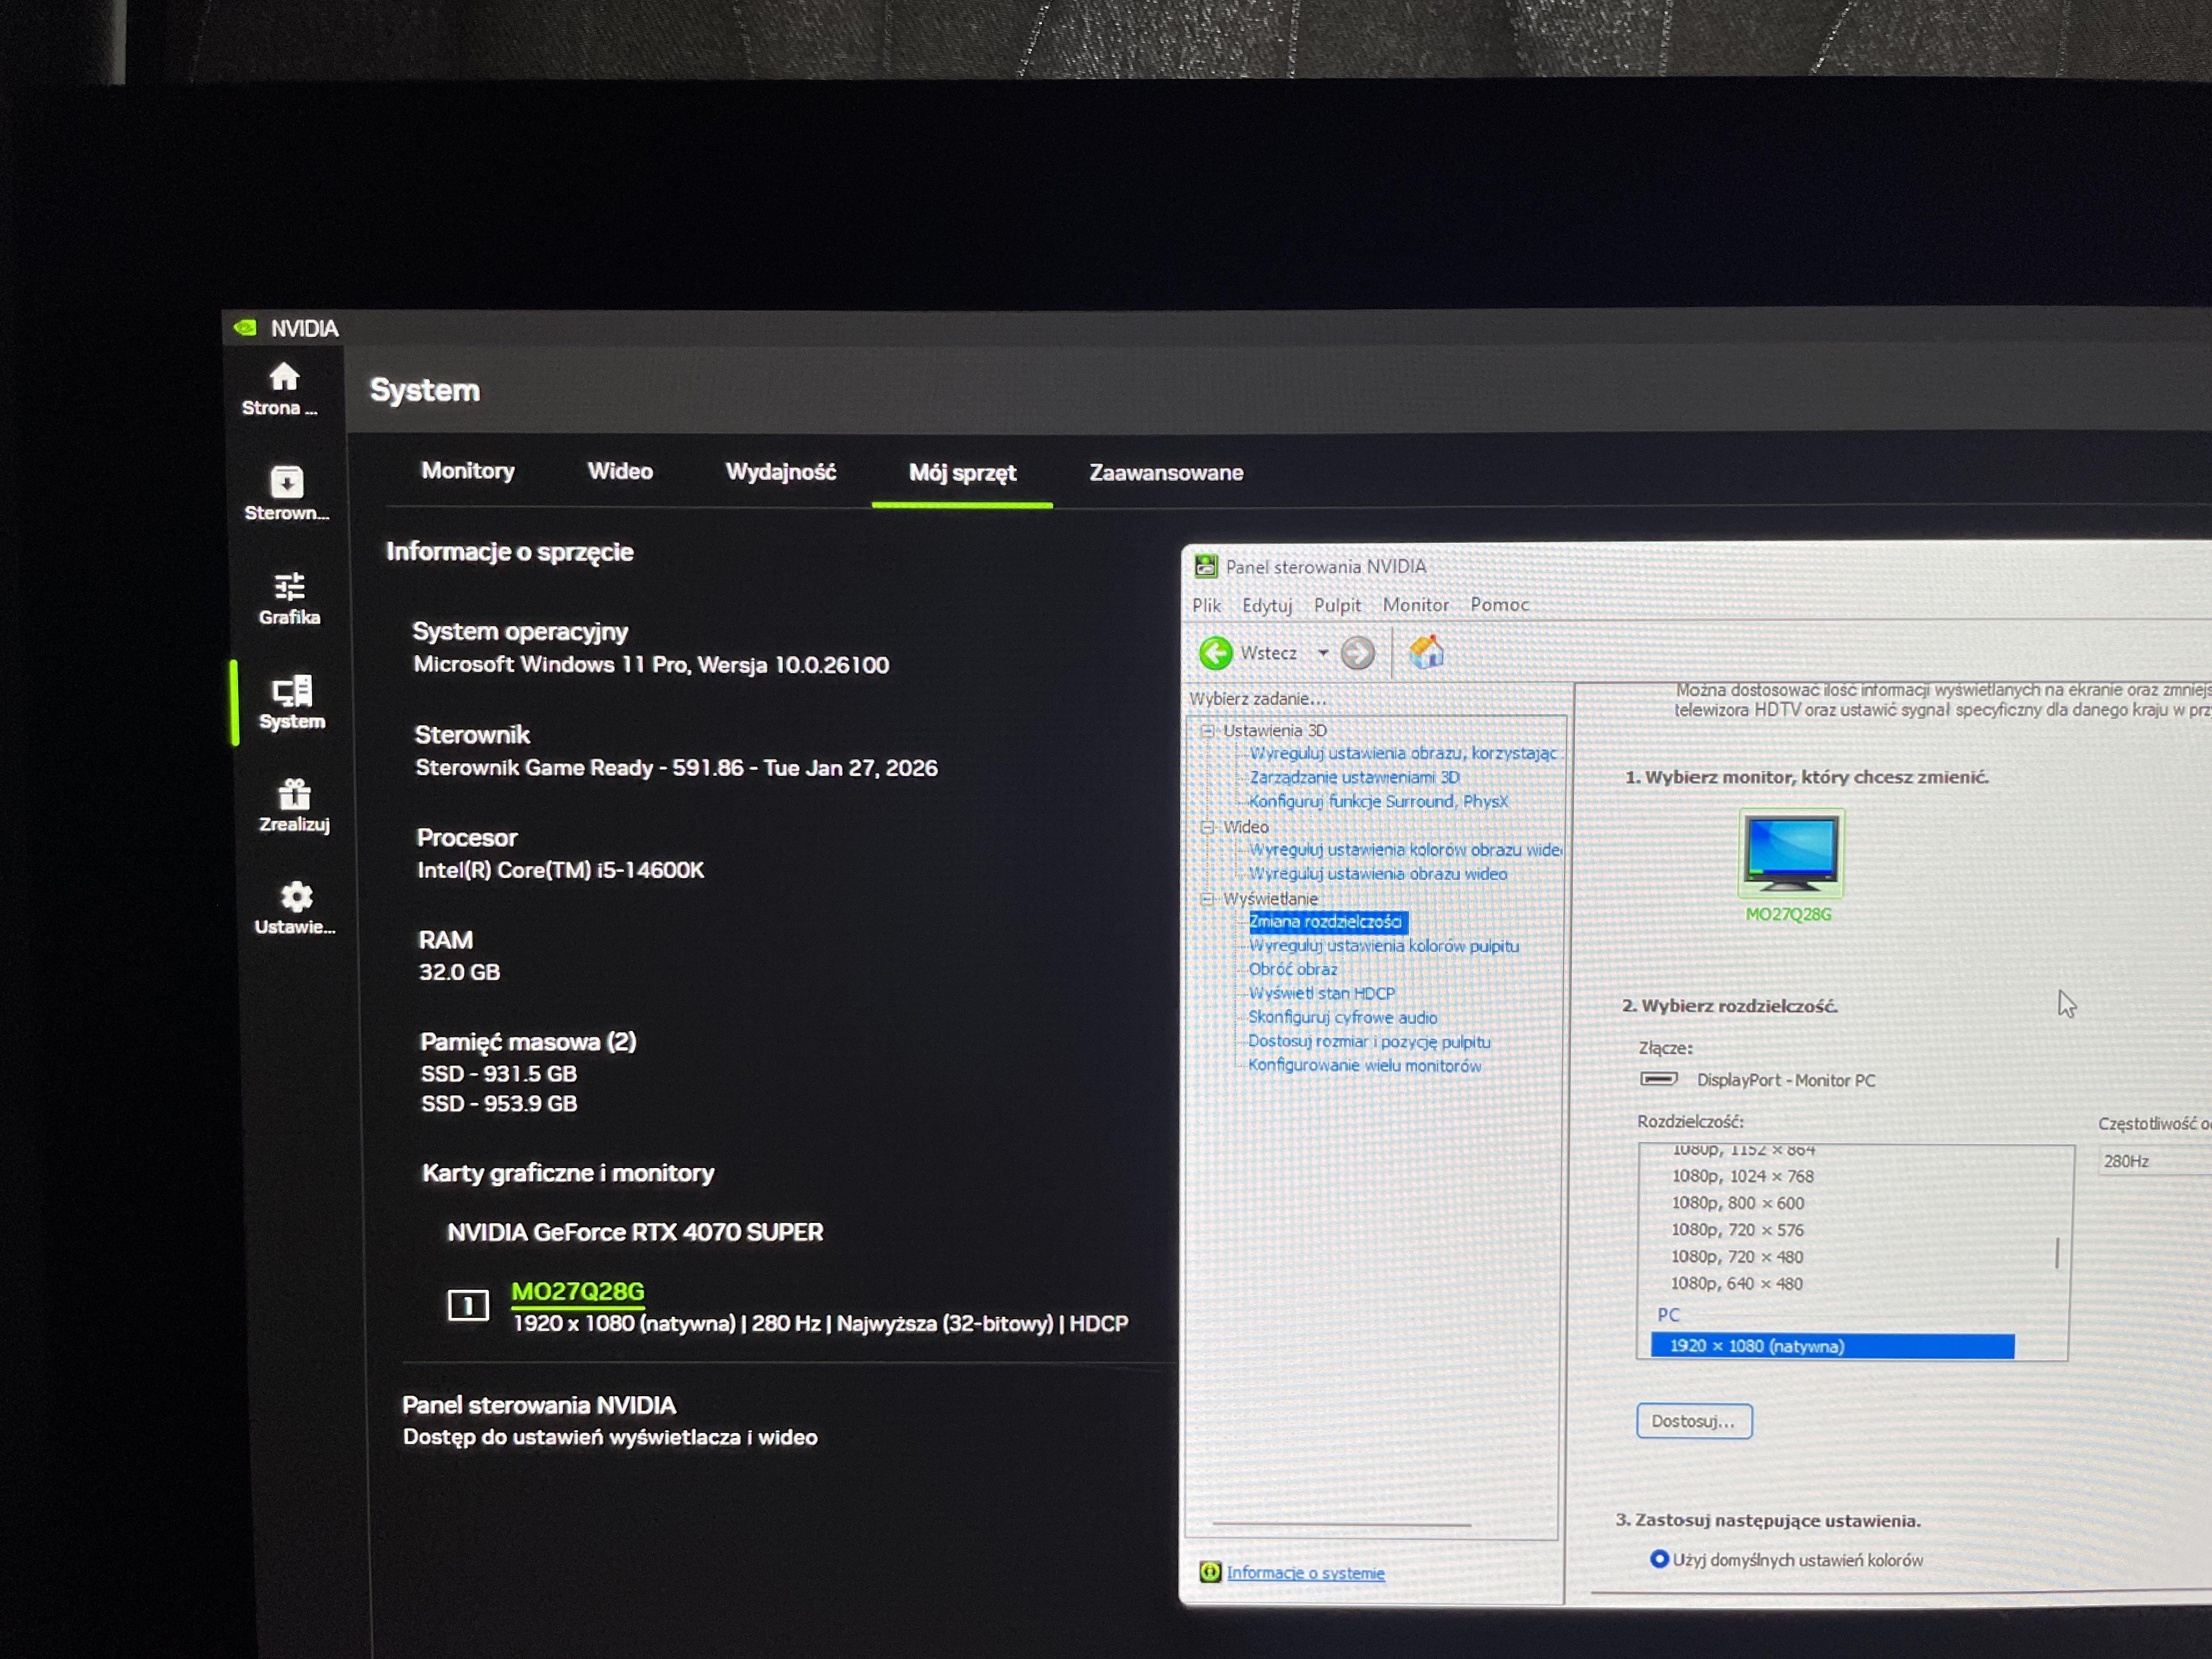Open the Wstecz history dropdown arrow
2212x1659 pixels.
click(1323, 653)
